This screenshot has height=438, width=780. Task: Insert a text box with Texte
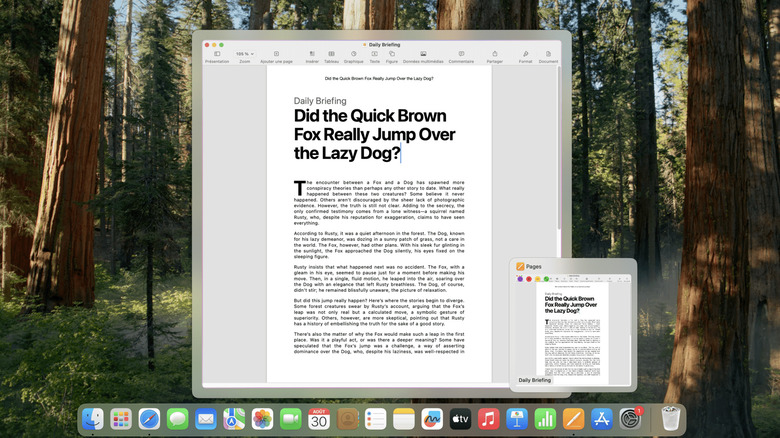click(375, 57)
